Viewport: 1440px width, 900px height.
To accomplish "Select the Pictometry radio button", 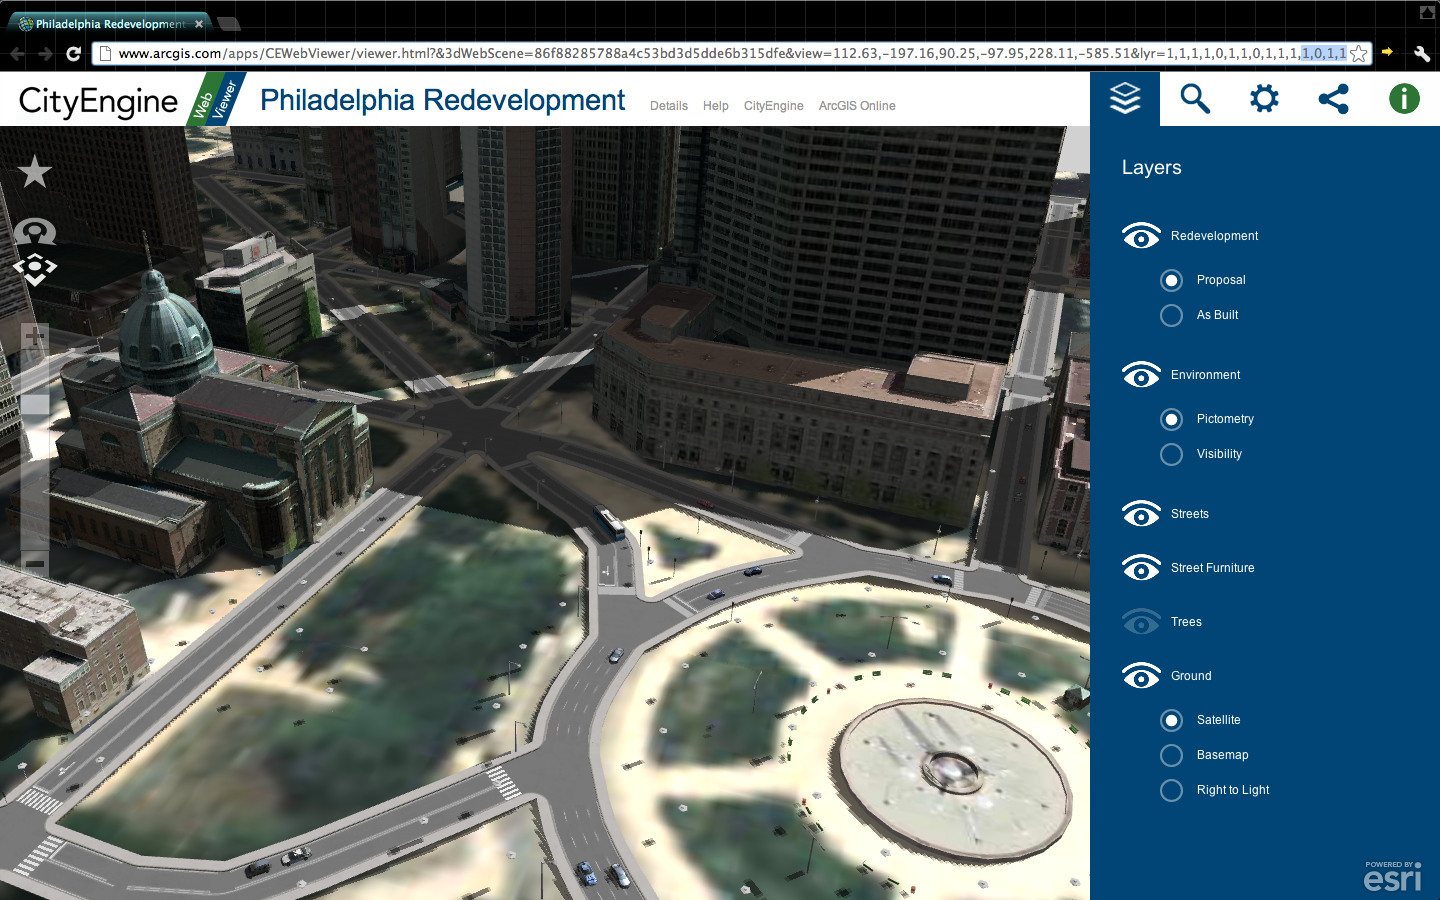I will tap(1171, 419).
